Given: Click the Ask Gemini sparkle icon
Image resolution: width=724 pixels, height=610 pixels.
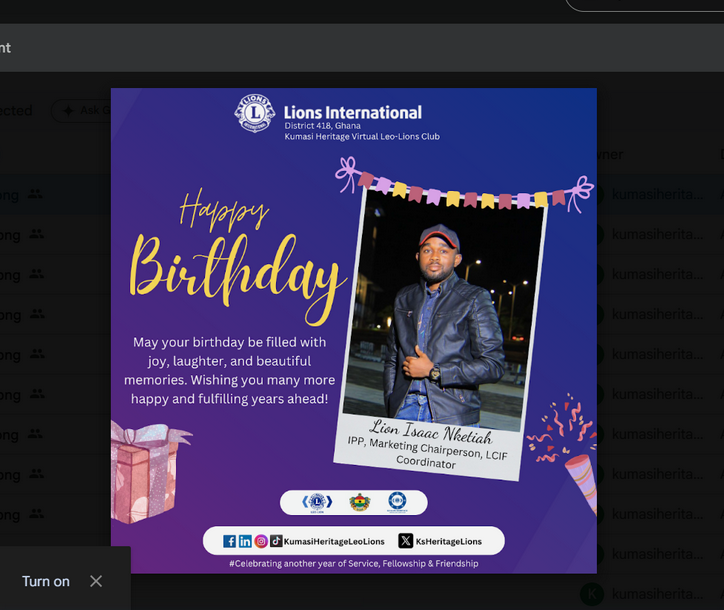Looking at the screenshot, I should 68,111.
